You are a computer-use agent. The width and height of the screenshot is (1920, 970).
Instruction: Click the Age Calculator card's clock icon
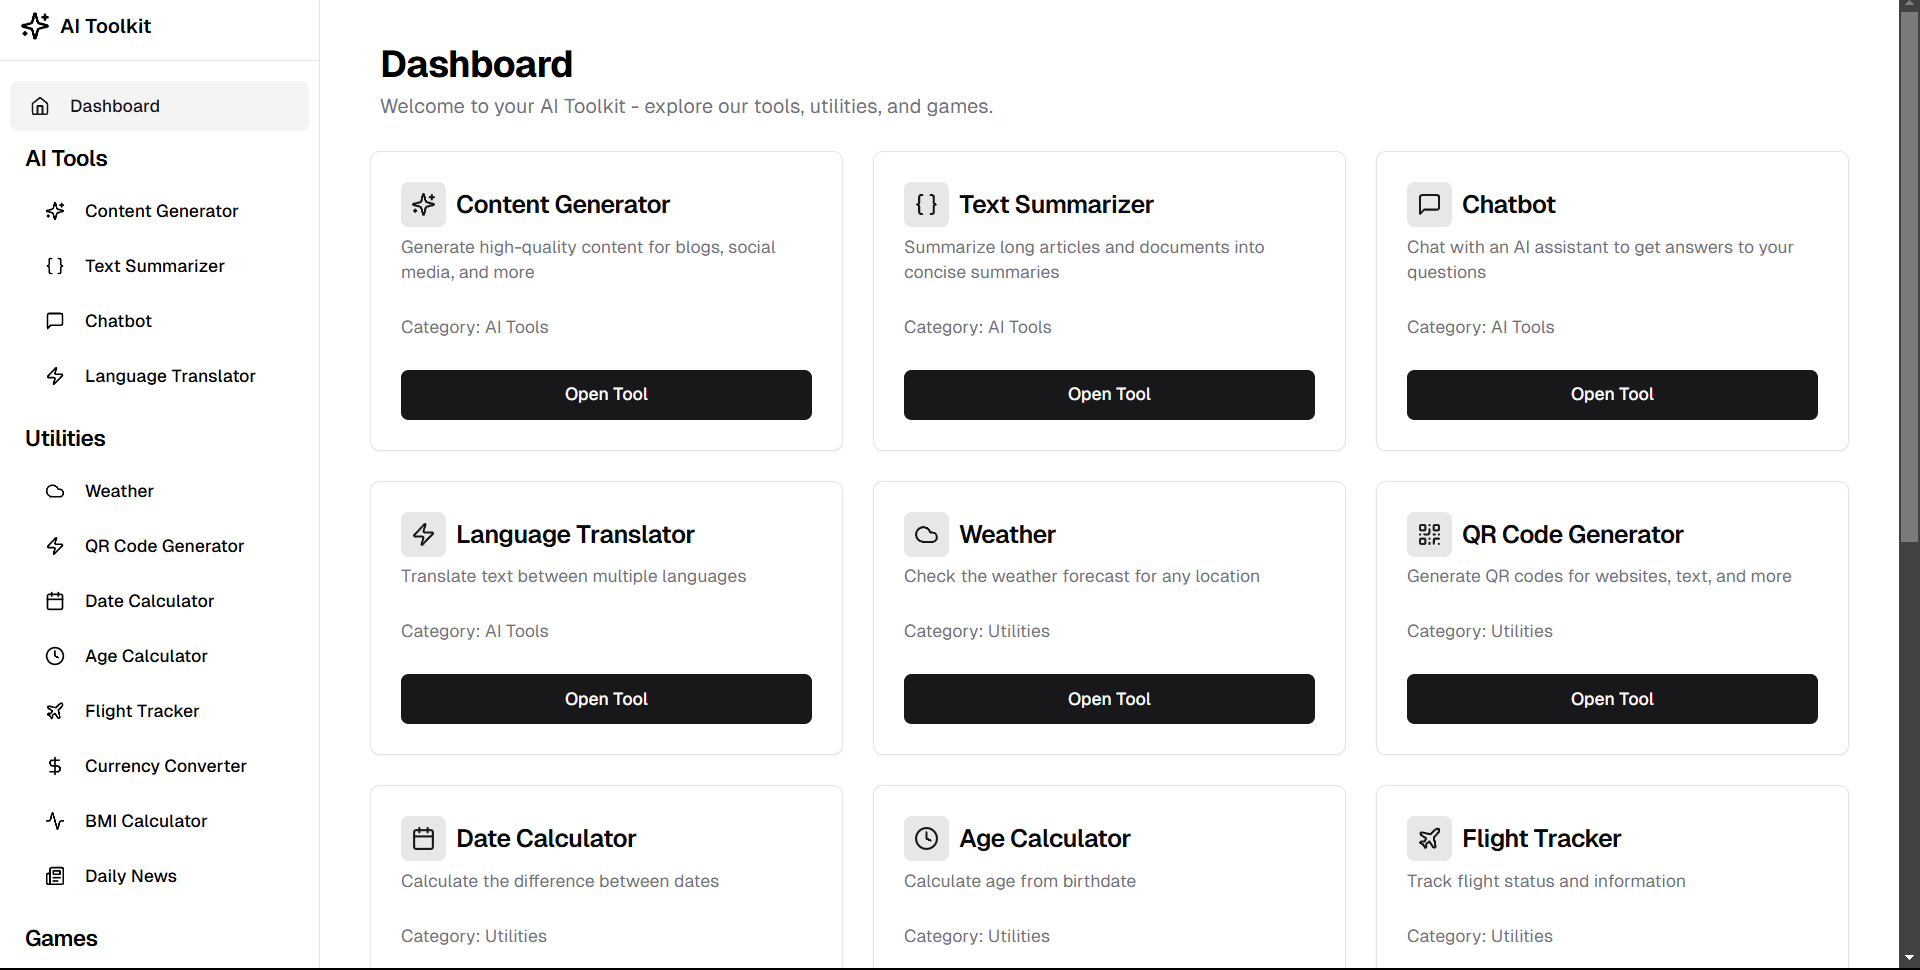pos(926,838)
